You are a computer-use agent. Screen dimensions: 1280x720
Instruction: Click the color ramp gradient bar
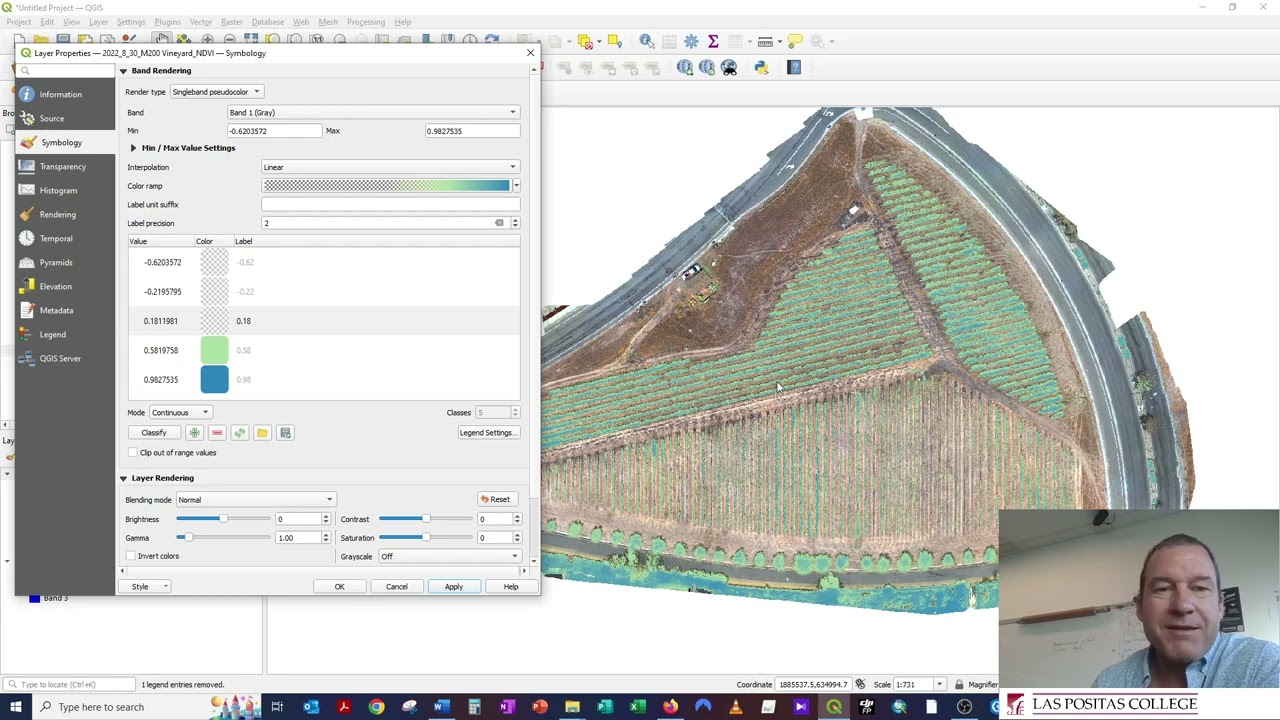tap(386, 186)
